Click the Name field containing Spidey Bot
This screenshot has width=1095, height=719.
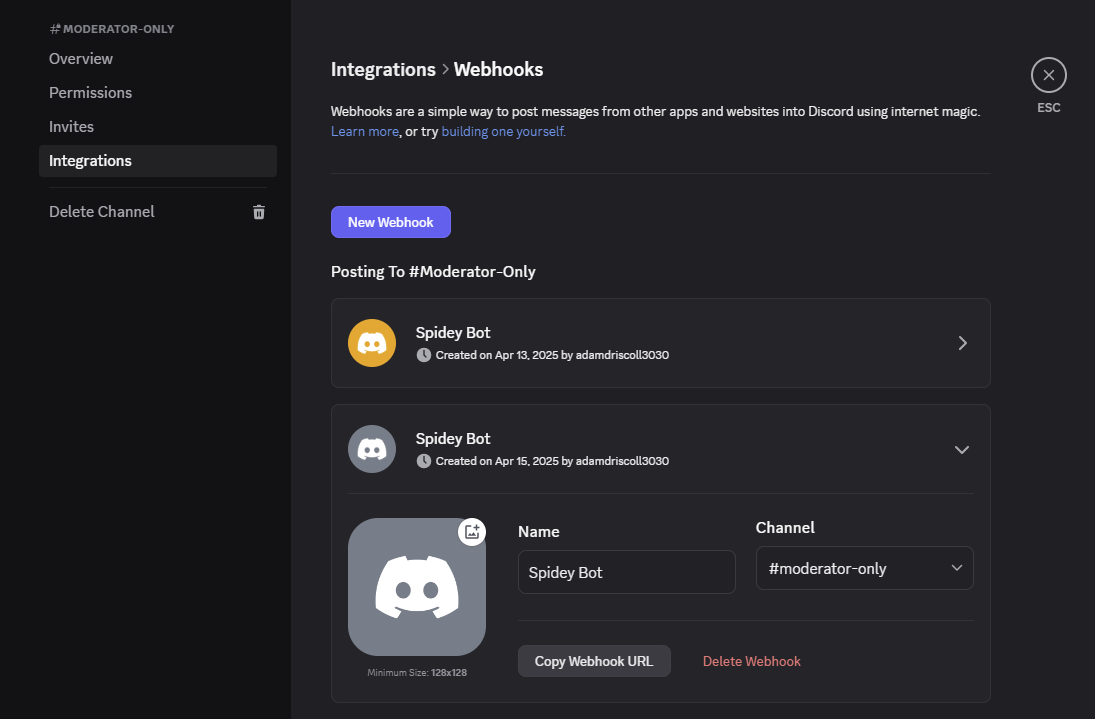coord(626,572)
